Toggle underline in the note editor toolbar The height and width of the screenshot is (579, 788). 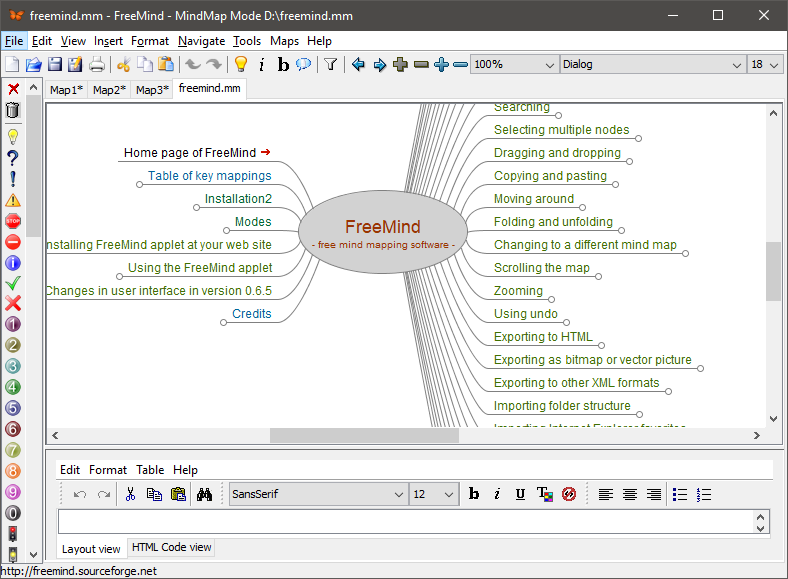pyautogui.click(x=520, y=494)
